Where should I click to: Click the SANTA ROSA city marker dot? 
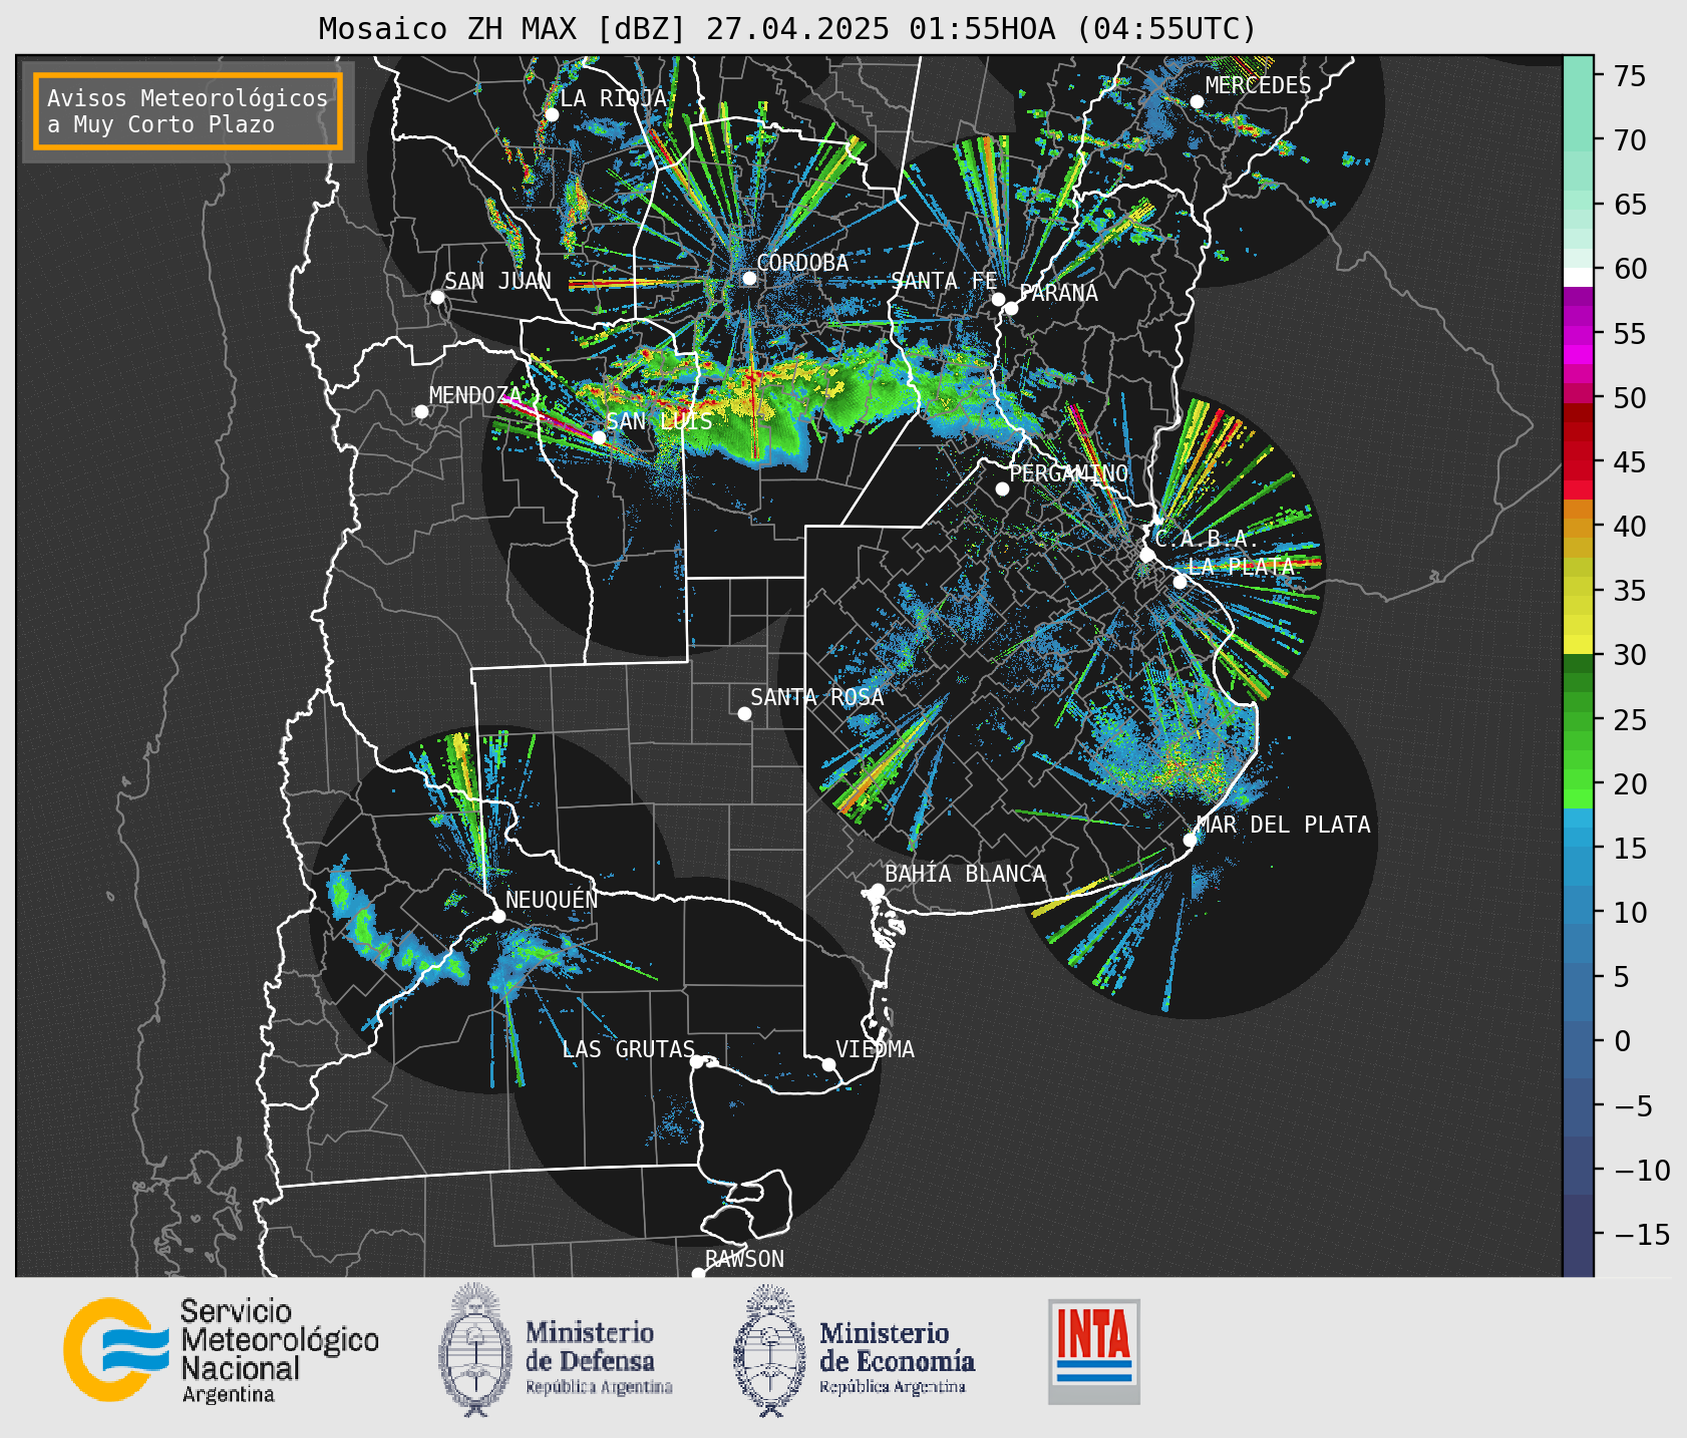[x=744, y=714]
